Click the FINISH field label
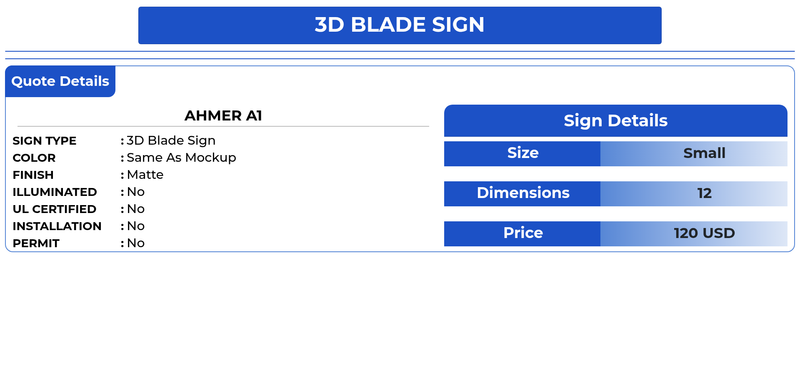 coord(33,175)
